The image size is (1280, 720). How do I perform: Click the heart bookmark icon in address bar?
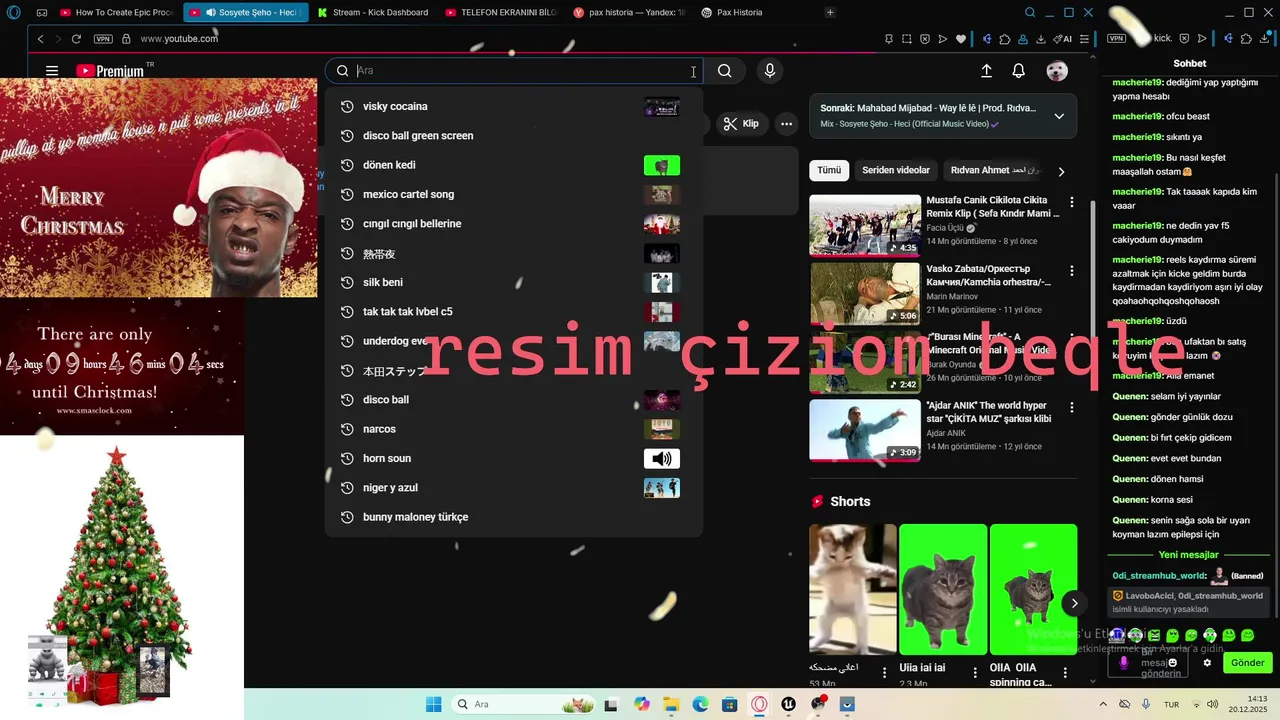pyautogui.click(x=961, y=39)
